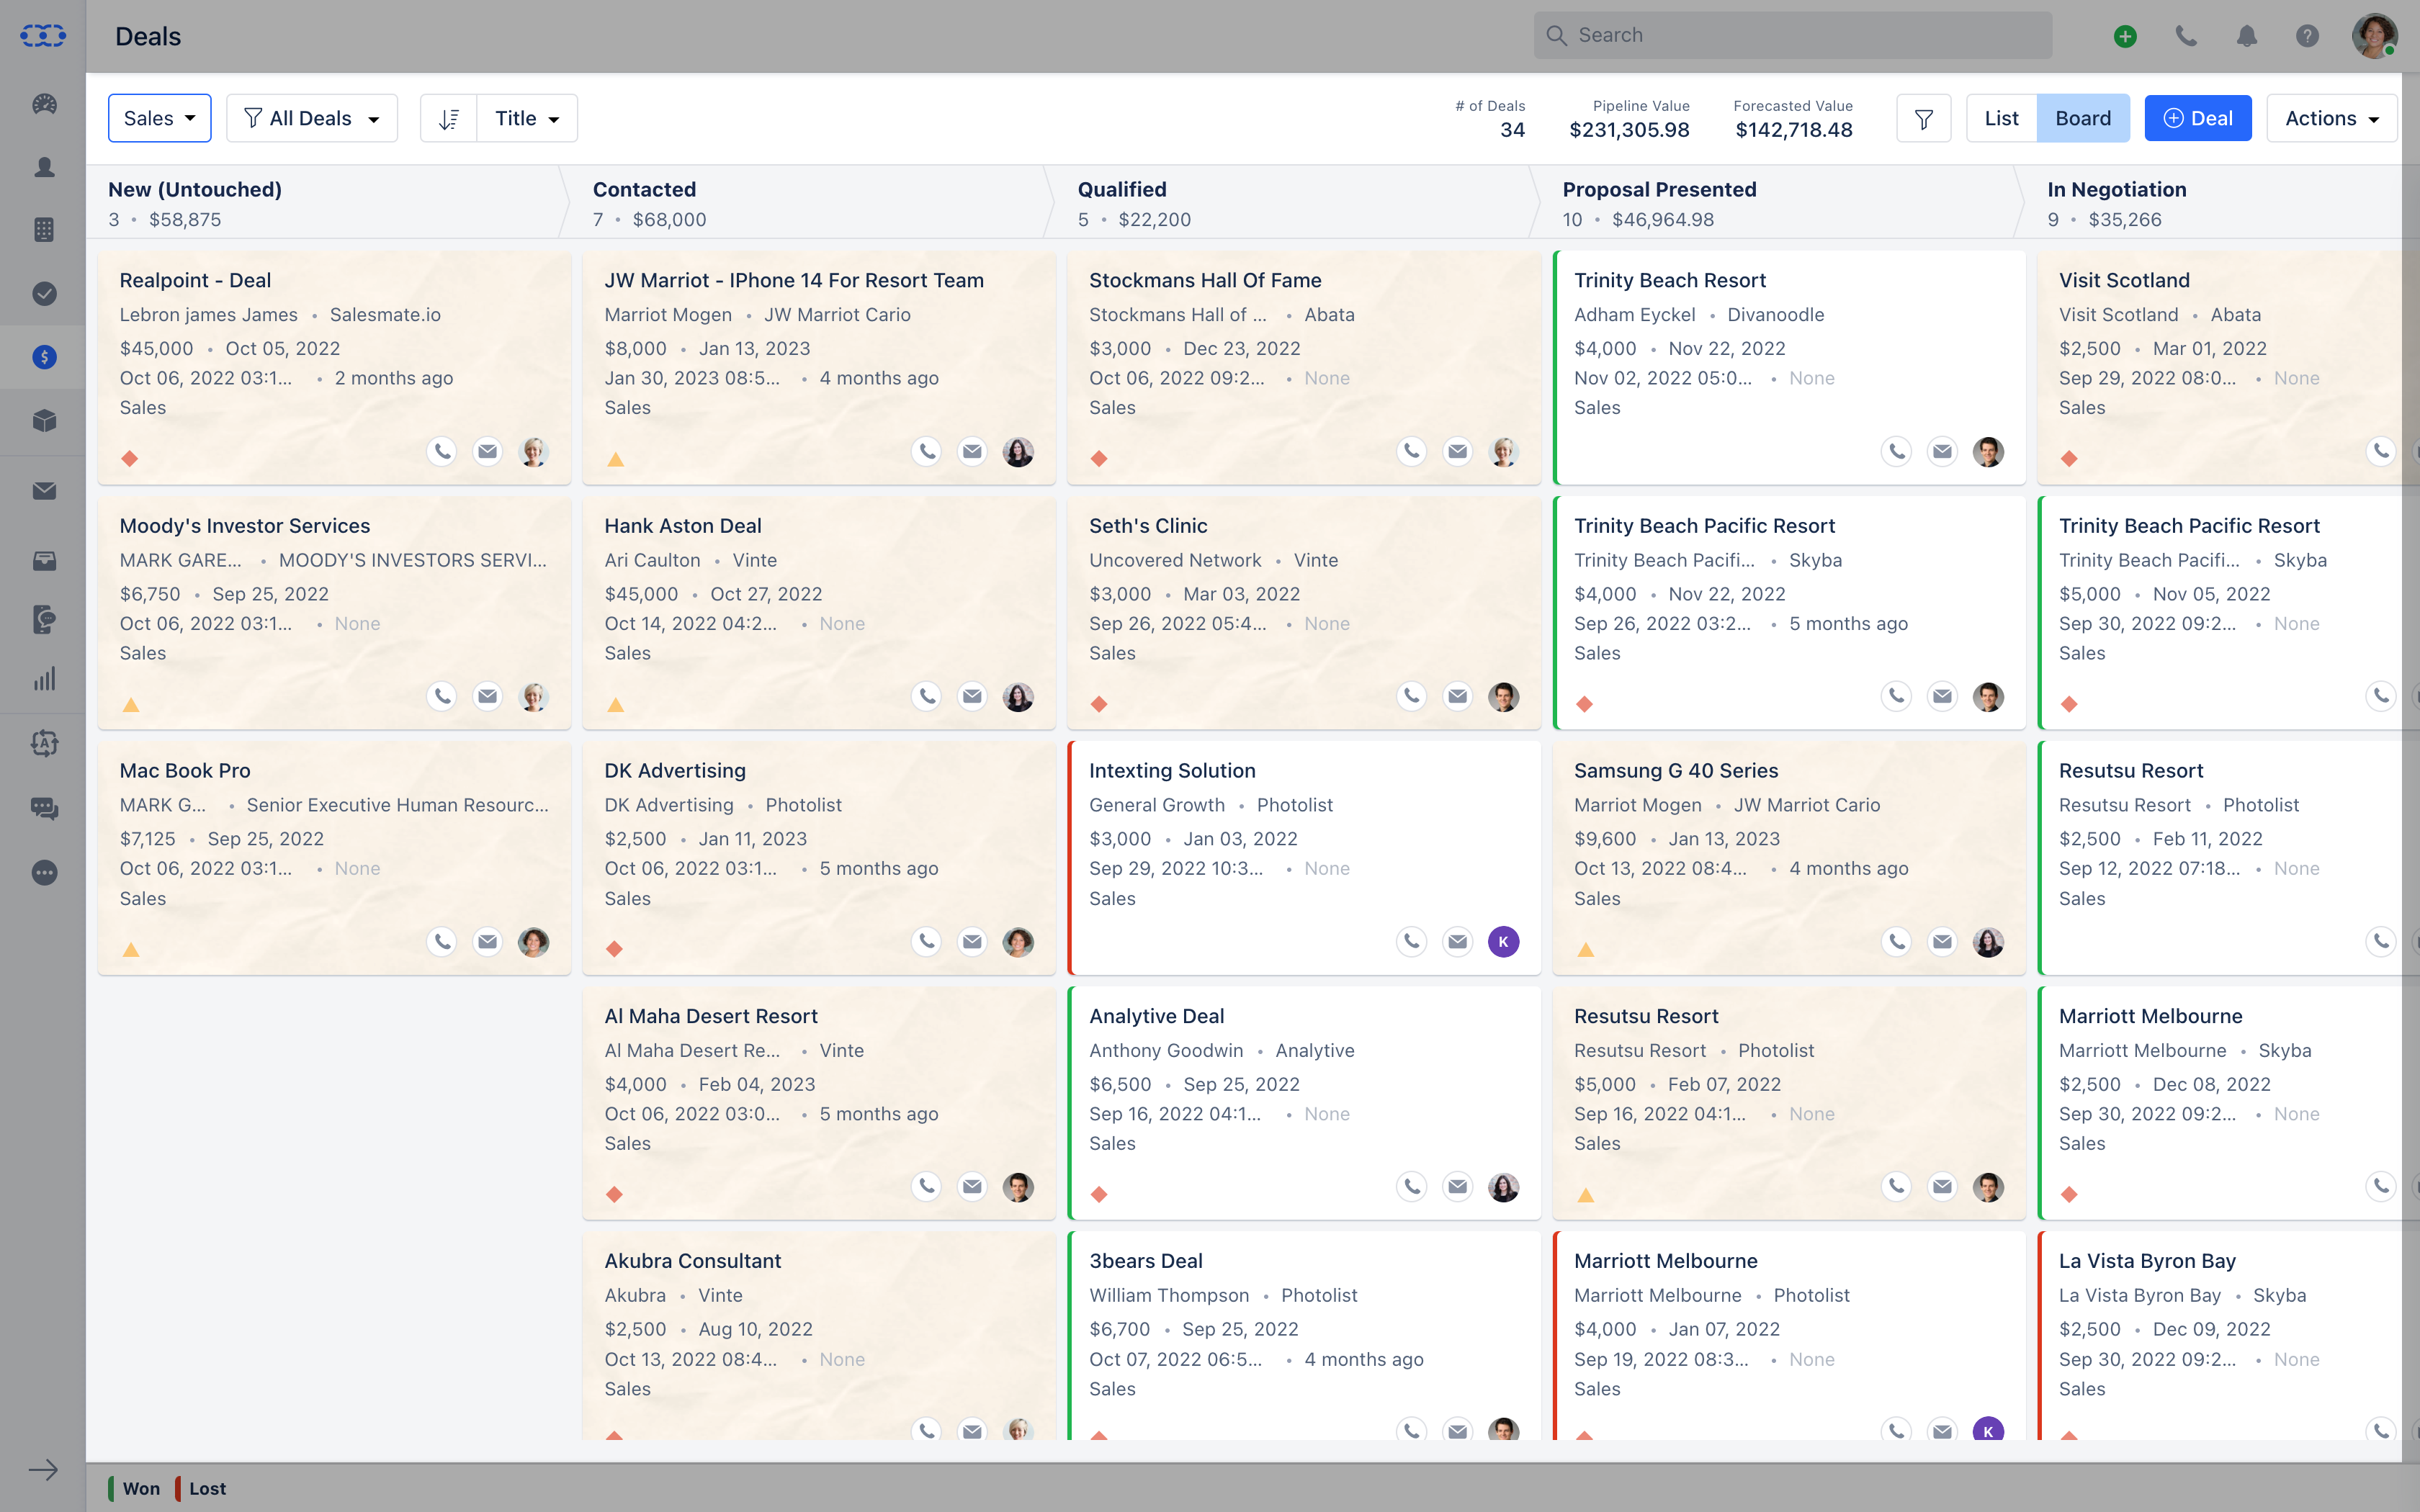Toggle the sort order icon

pos(449,118)
